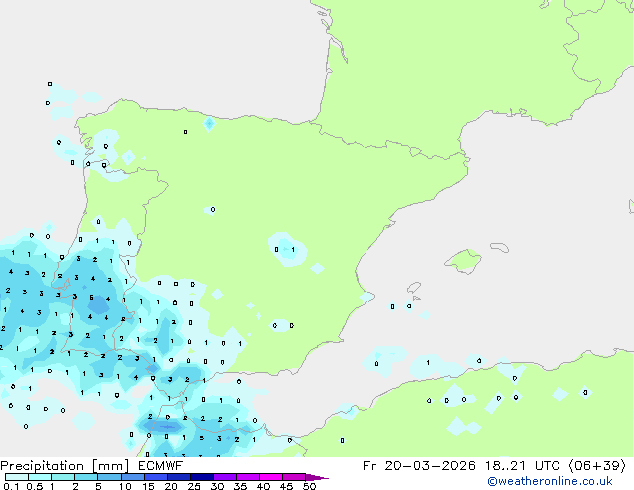634x490 pixels.
Task: Pick the 30–35 mm purple legend swatch
Action: pyautogui.click(x=224, y=477)
